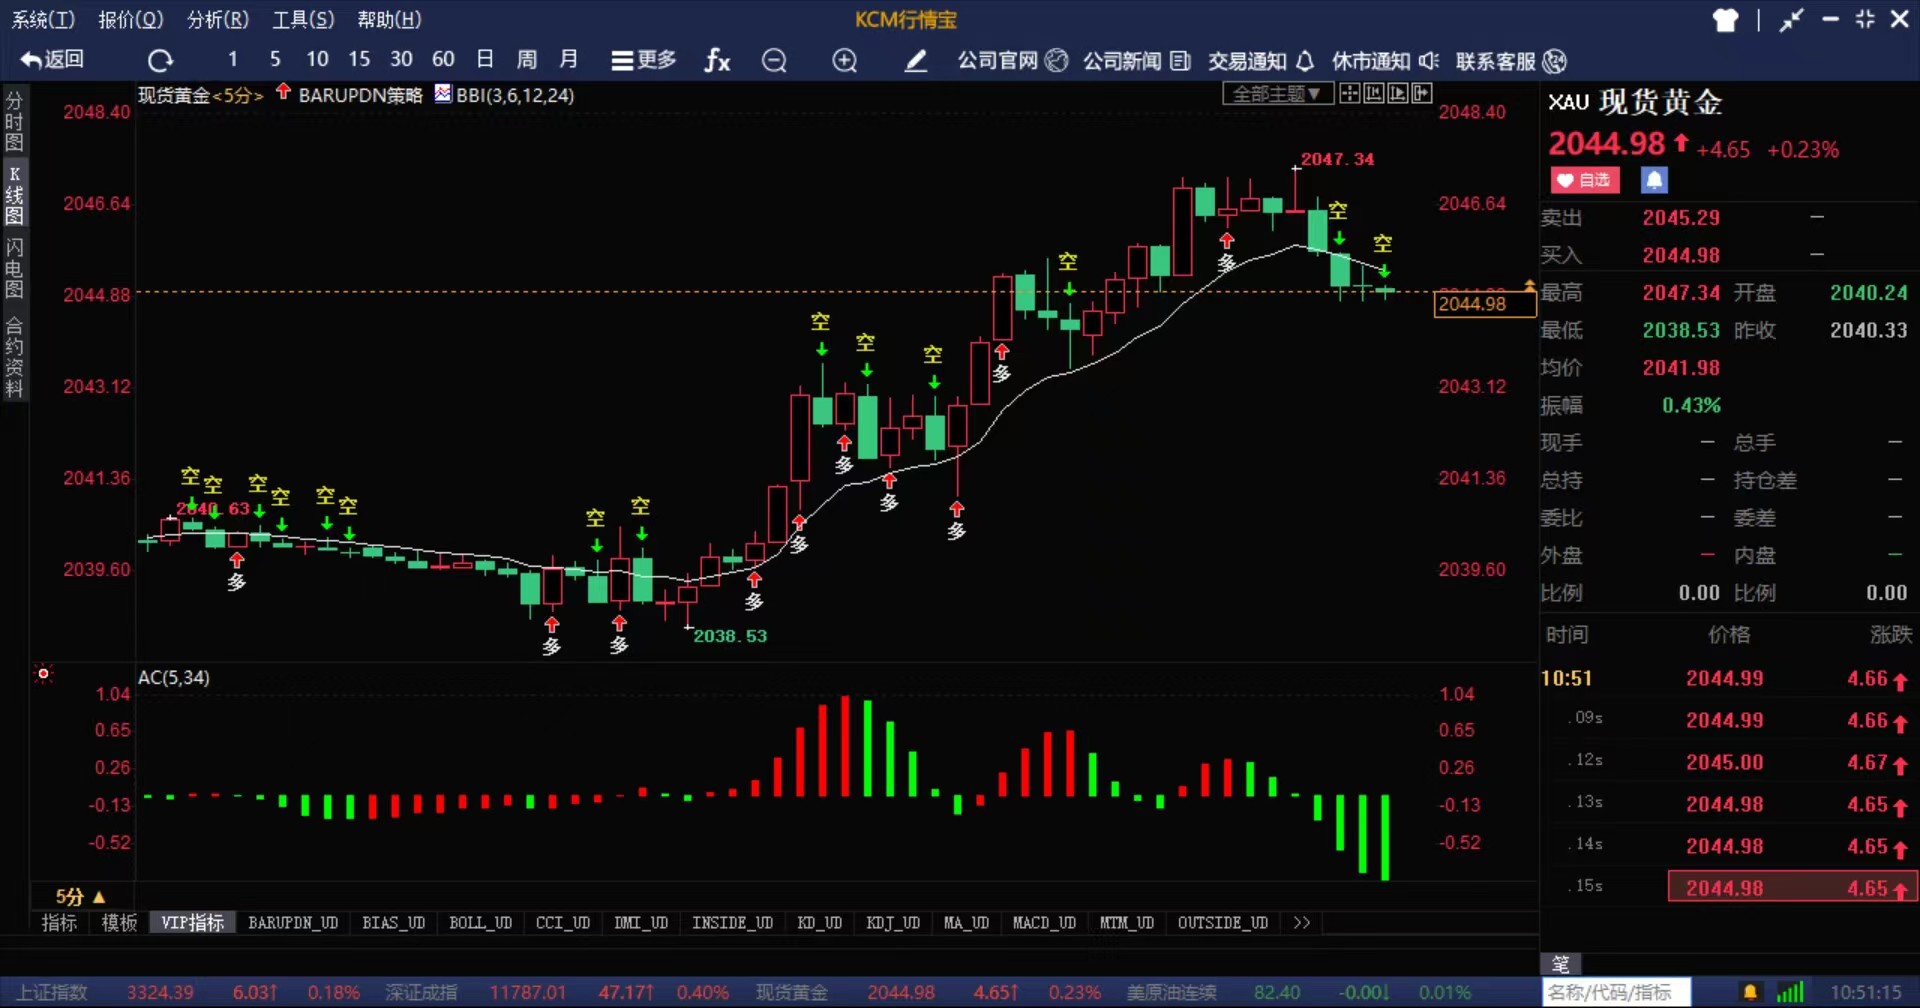
Task: Switch chart to weekly 周 period
Action: pyautogui.click(x=527, y=59)
